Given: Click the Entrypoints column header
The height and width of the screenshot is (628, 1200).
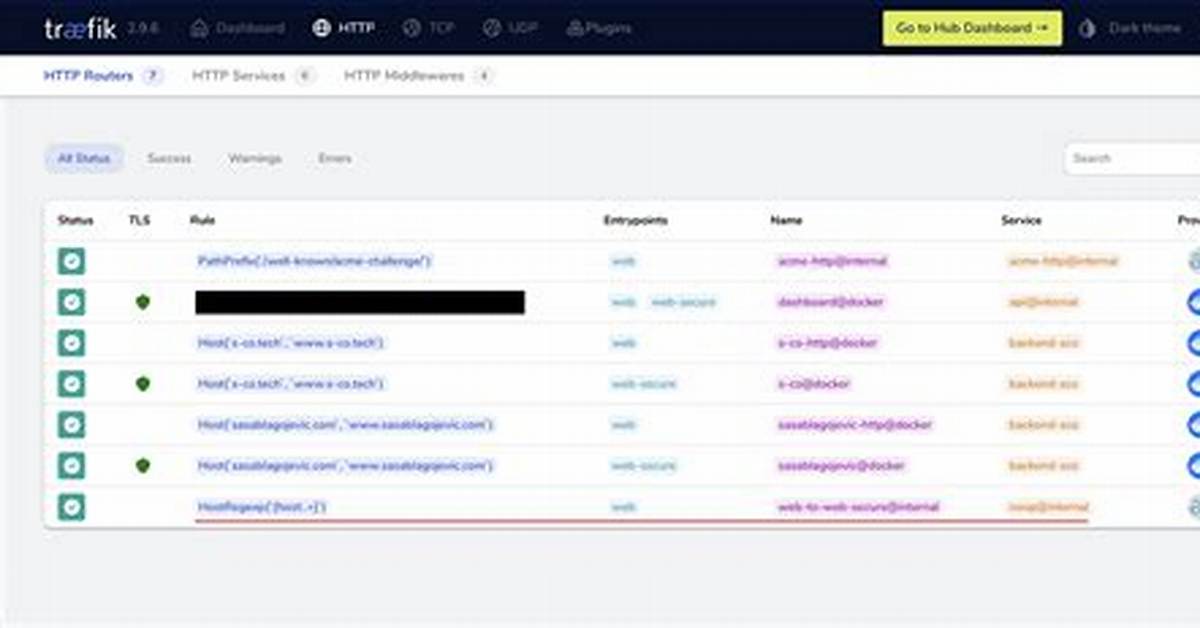Looking at the screenshot, I should pos(636,220).
